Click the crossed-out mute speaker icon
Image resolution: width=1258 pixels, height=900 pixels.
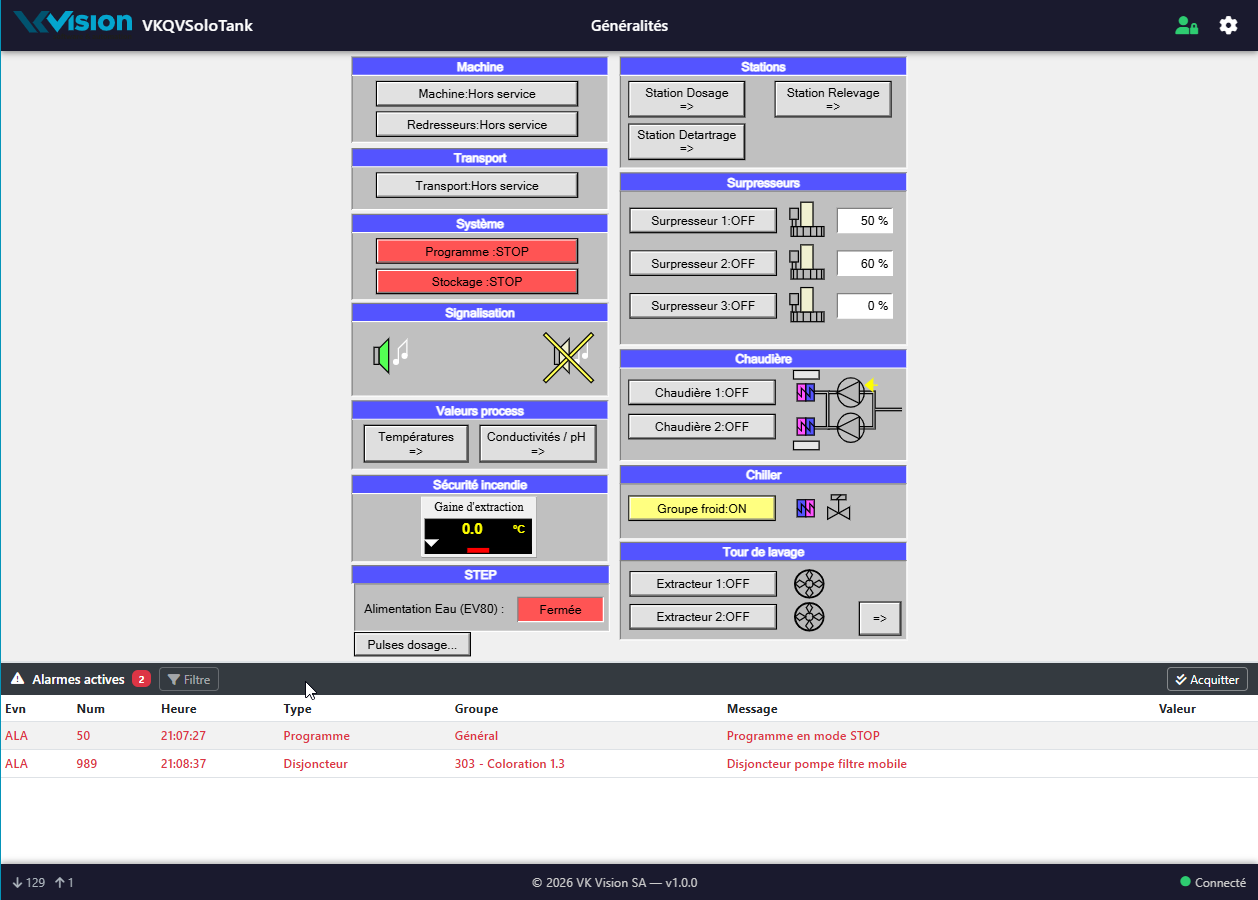(x=568, y=357)
